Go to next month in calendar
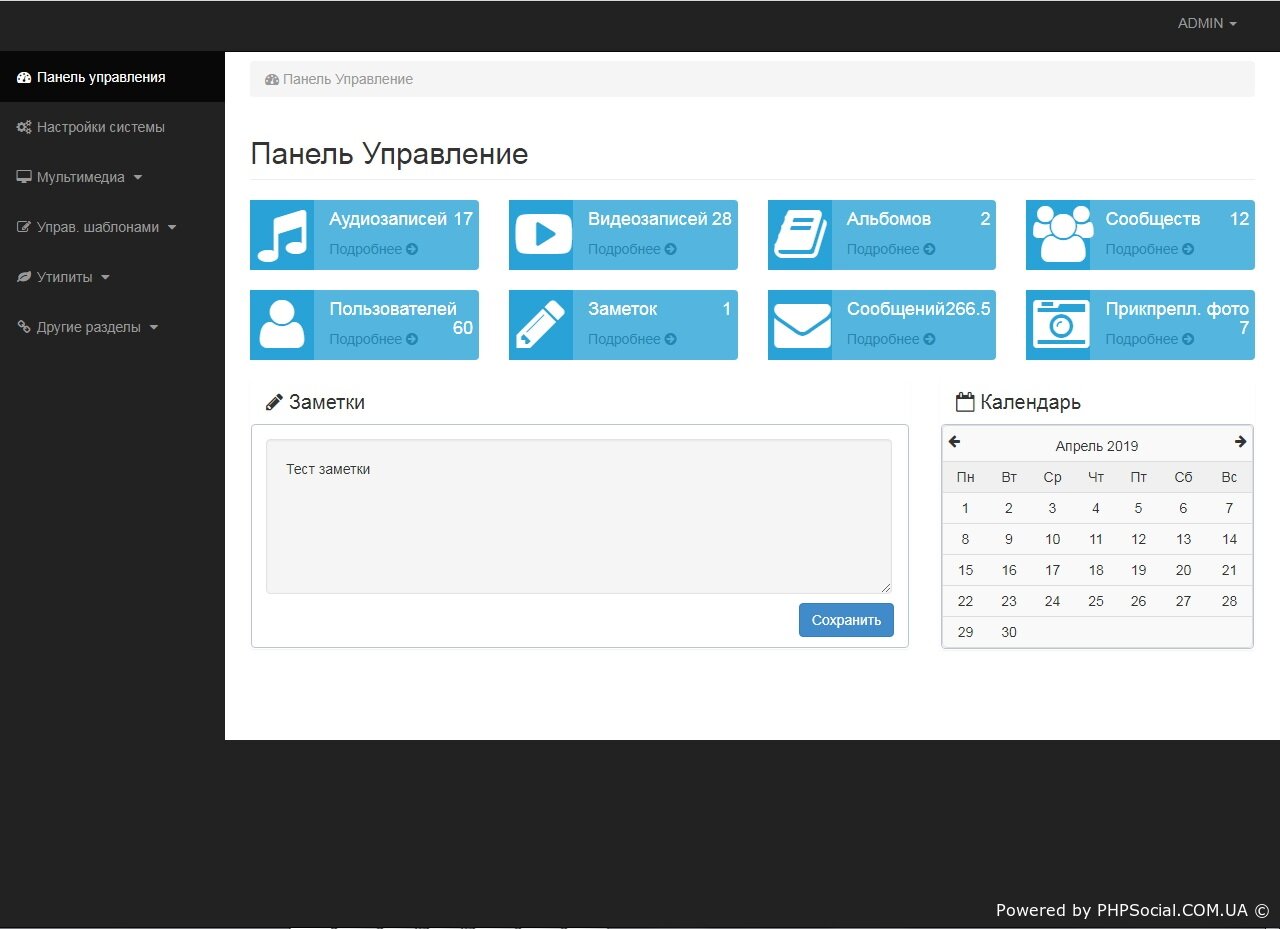The image size is (1280, 929). point(1240,442)
